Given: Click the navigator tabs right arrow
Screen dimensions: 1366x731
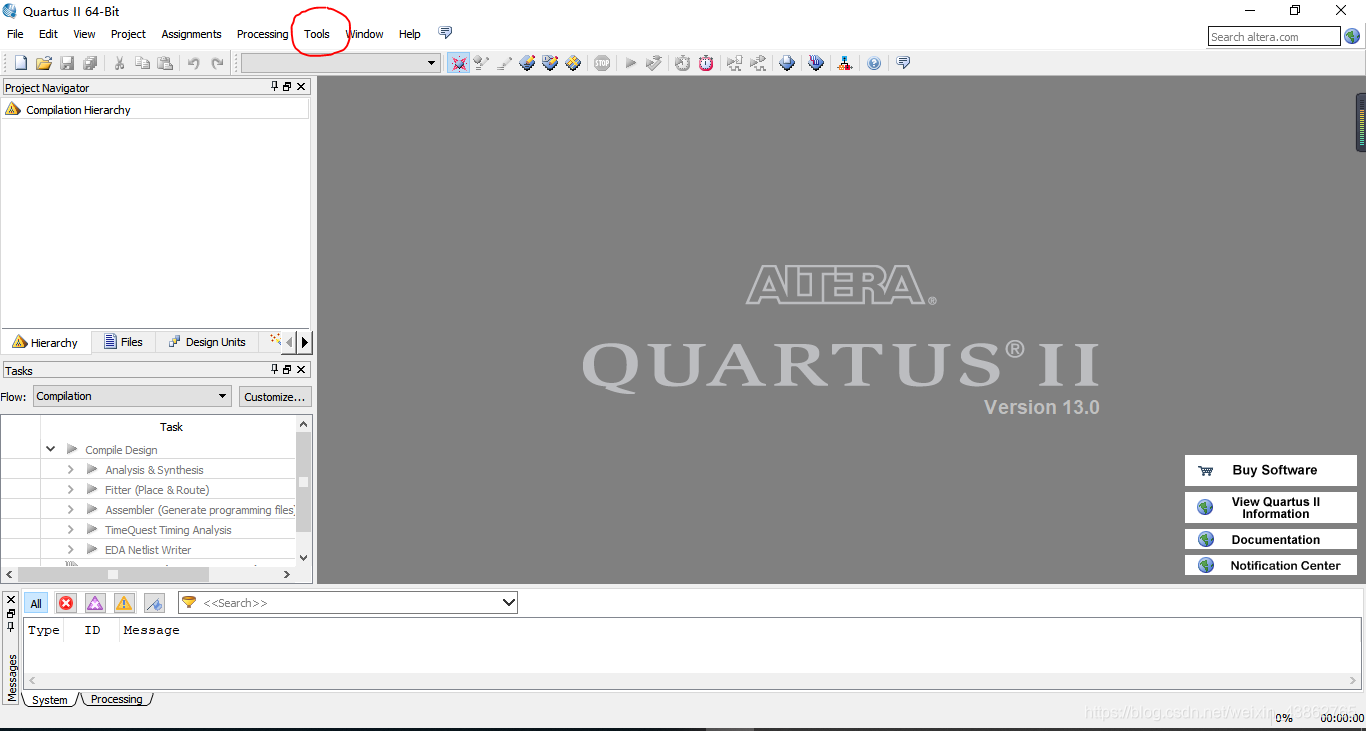Looking at the screenshot, I should click(305, 342).
